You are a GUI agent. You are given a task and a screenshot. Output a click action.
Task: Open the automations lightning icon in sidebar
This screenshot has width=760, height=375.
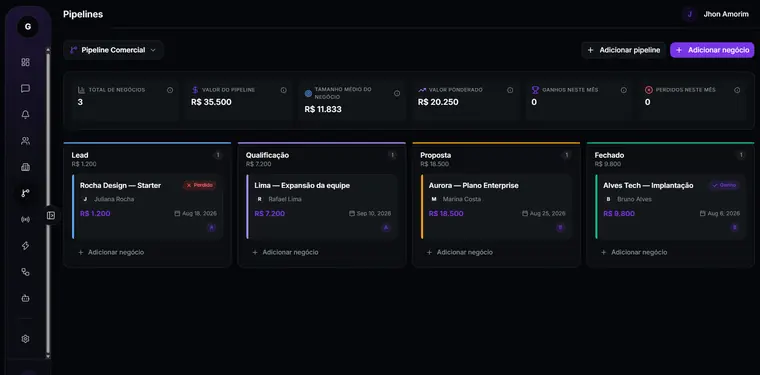click(x=26, y=246)
